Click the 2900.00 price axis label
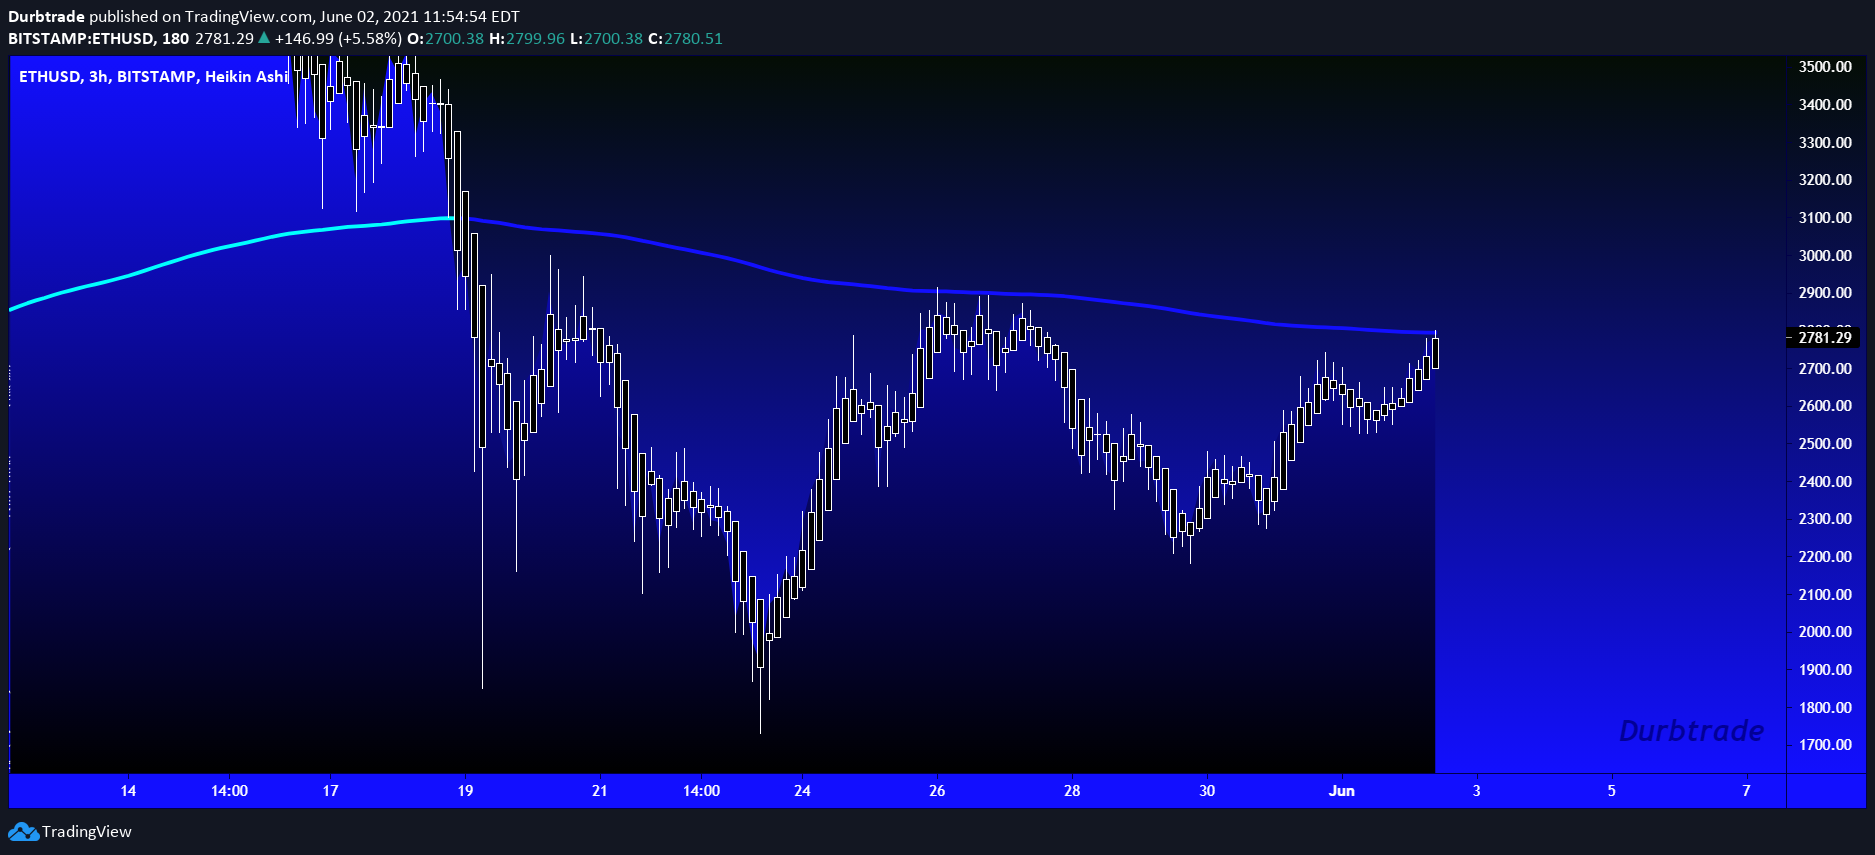 coord(1825,293)
